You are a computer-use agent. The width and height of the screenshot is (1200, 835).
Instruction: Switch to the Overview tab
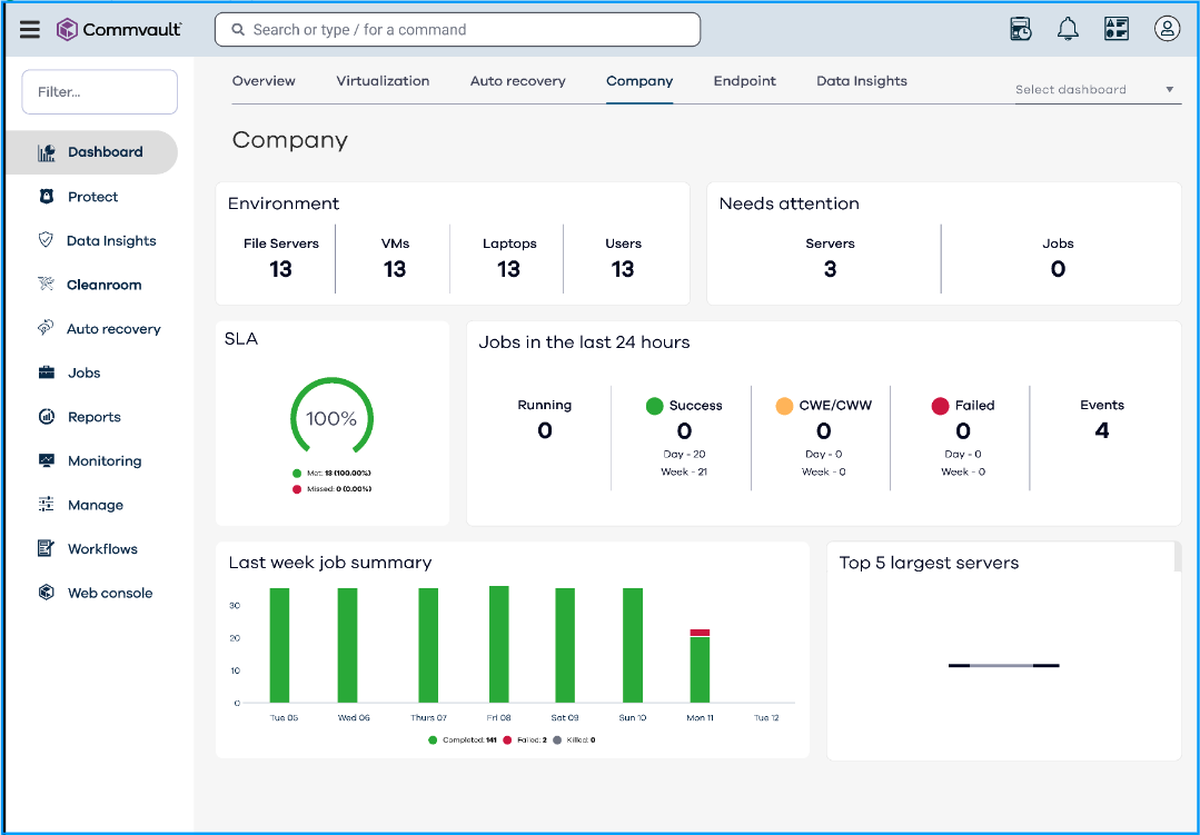(263, 81)
